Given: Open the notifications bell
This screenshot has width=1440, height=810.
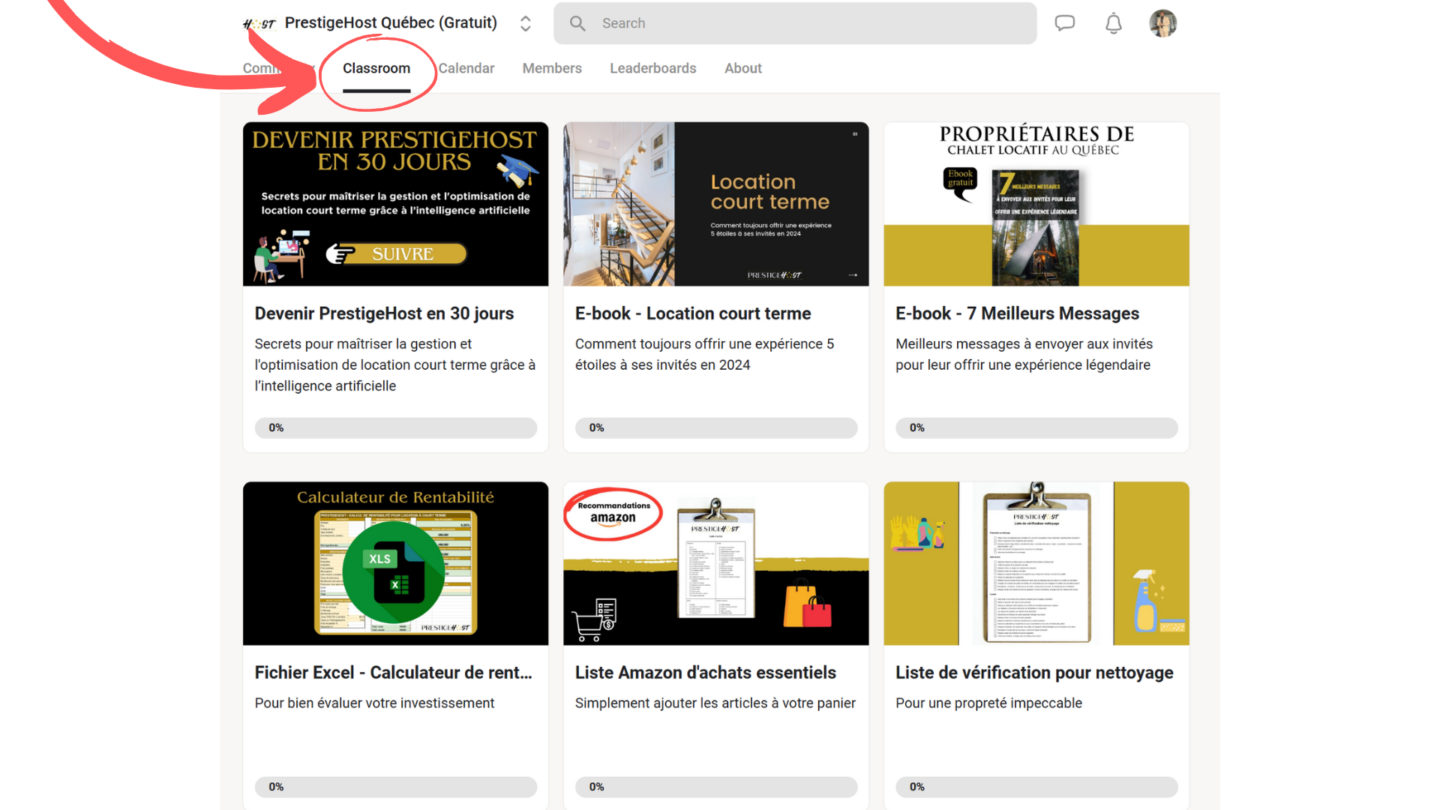Looking at the screenshot, I should (x=1113, y=23).
